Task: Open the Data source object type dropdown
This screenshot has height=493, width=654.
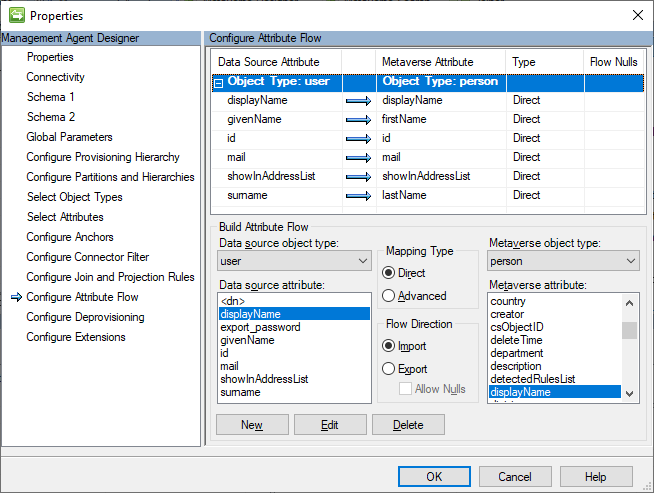Action: click(x=294, y=261)
